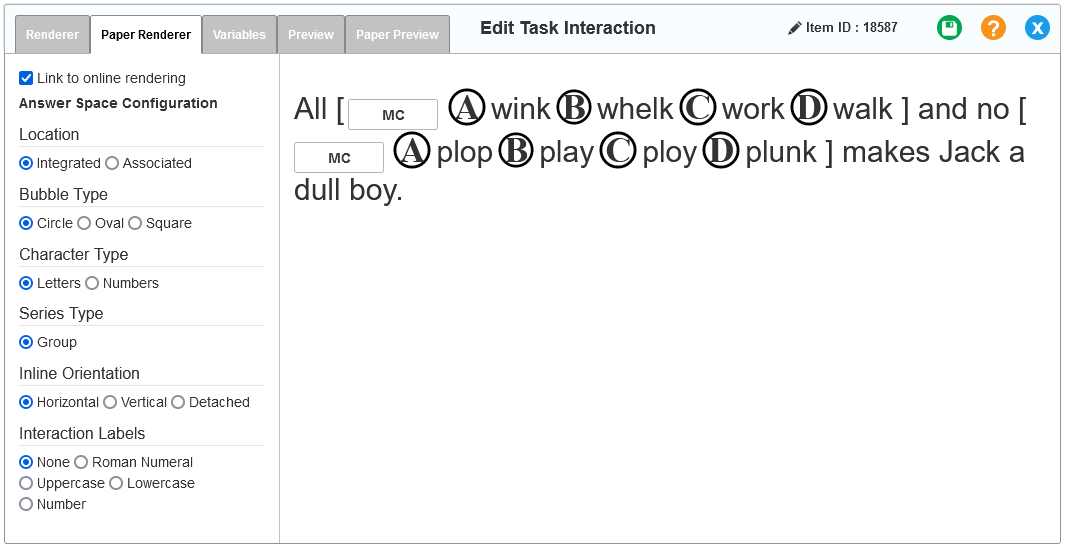The width and height of the screenshot is (1066, 549).
Task: Click bubble A next to plop
Action: (413, 152)
